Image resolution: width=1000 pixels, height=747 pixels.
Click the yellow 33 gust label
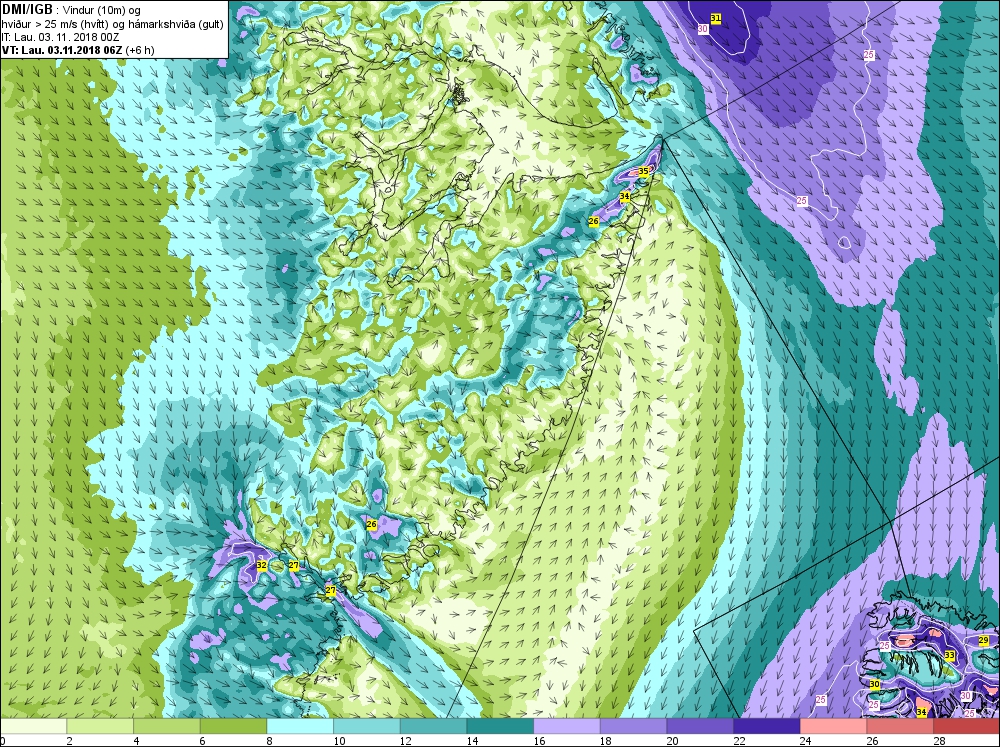pos(950,656)
